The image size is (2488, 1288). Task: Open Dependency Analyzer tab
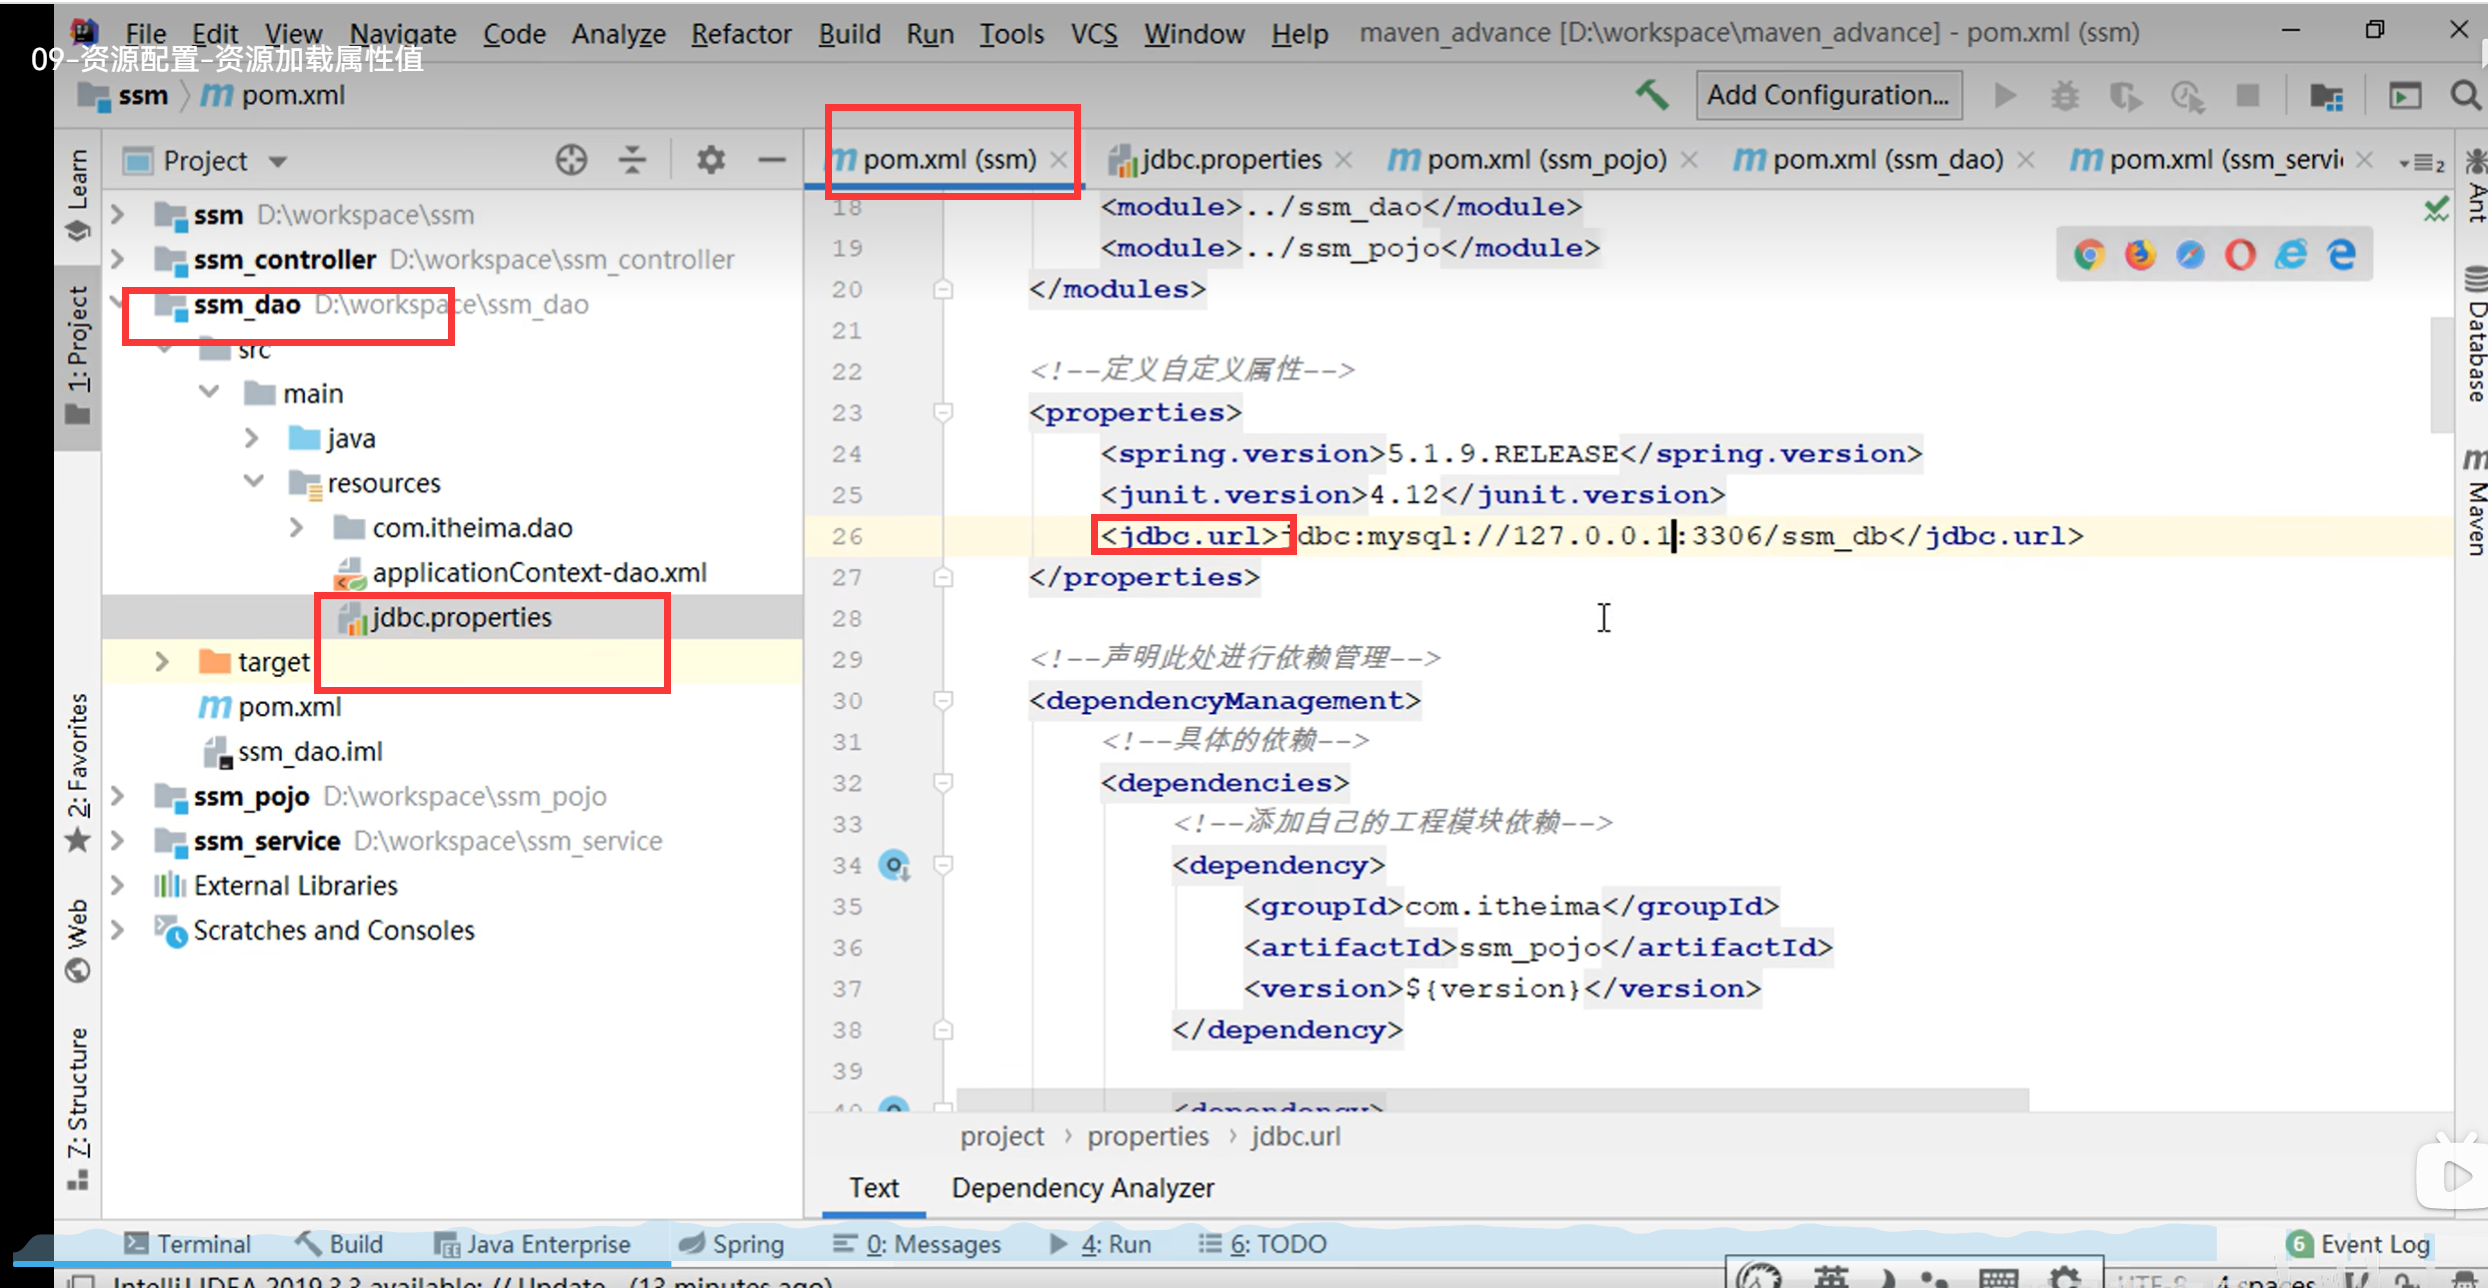coord(1082,1188)
